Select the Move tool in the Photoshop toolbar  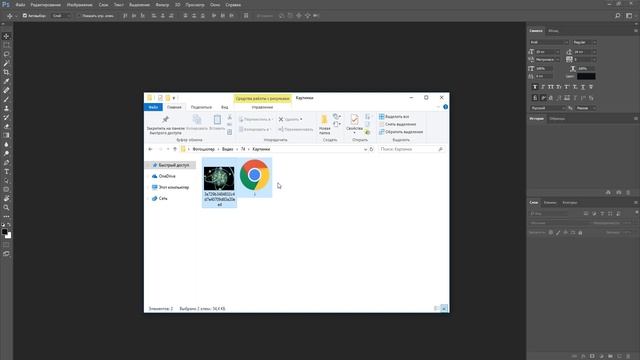point(6,36)
